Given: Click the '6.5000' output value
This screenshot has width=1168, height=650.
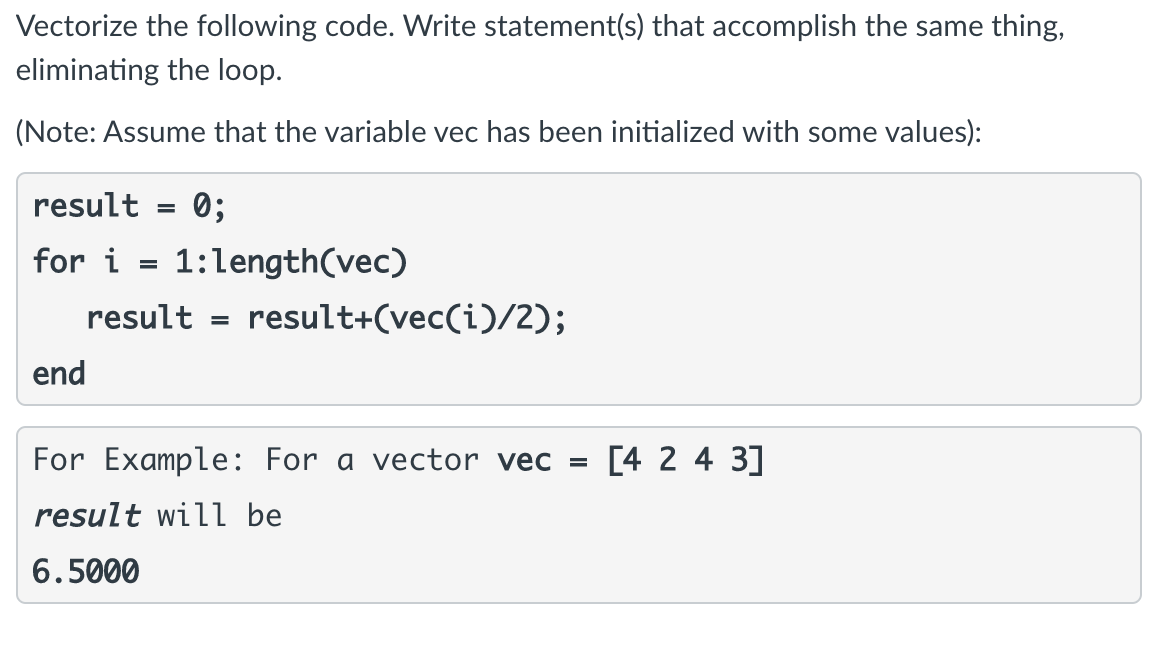Looking at the screenshot, I should (x=86, y=572).
